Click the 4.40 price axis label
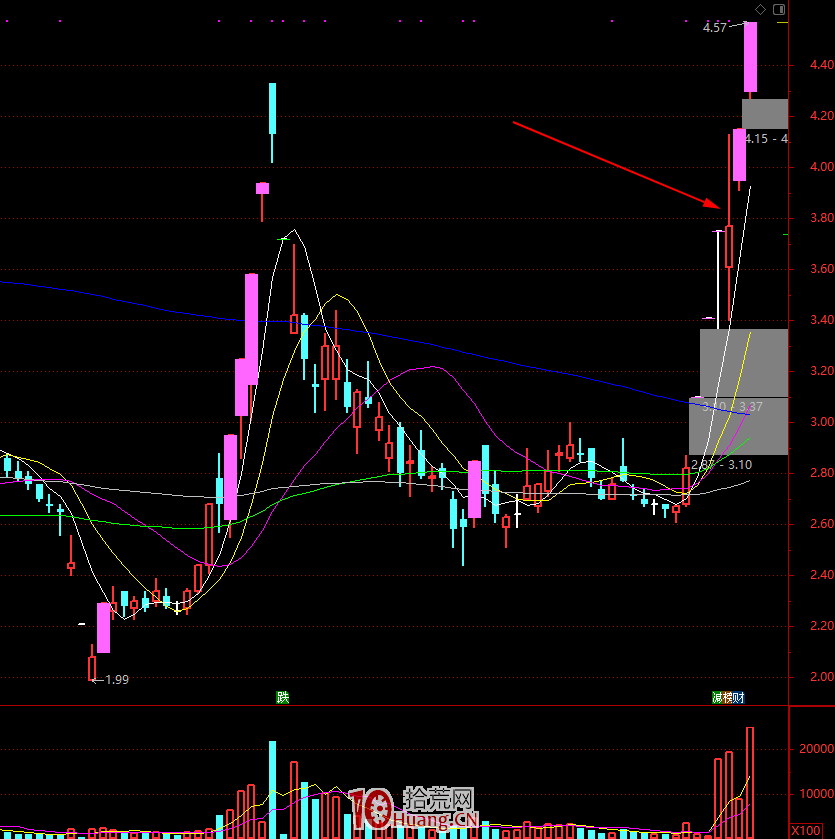 [822, 65]
